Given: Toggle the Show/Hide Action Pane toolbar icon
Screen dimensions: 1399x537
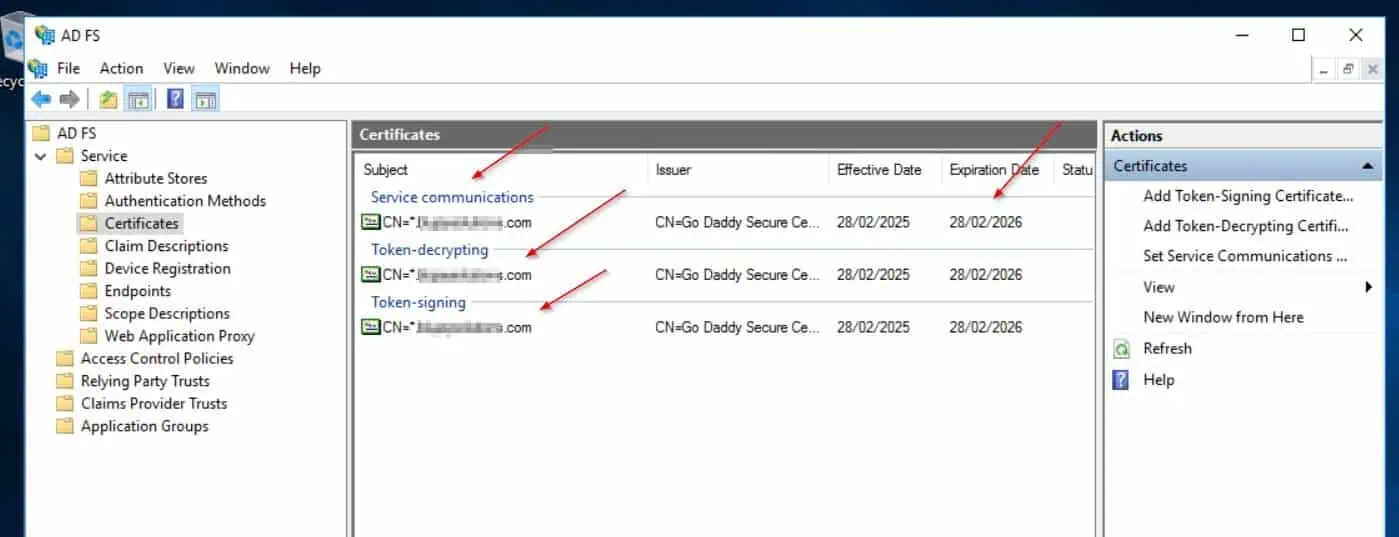Looking at the screenshot, I should pyautogui.click(x=205, y=99).
